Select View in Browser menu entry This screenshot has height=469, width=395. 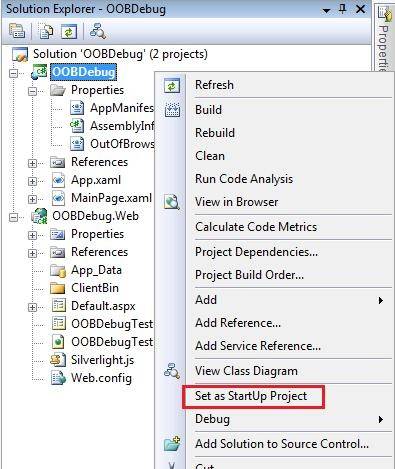(x=236, y=202)
